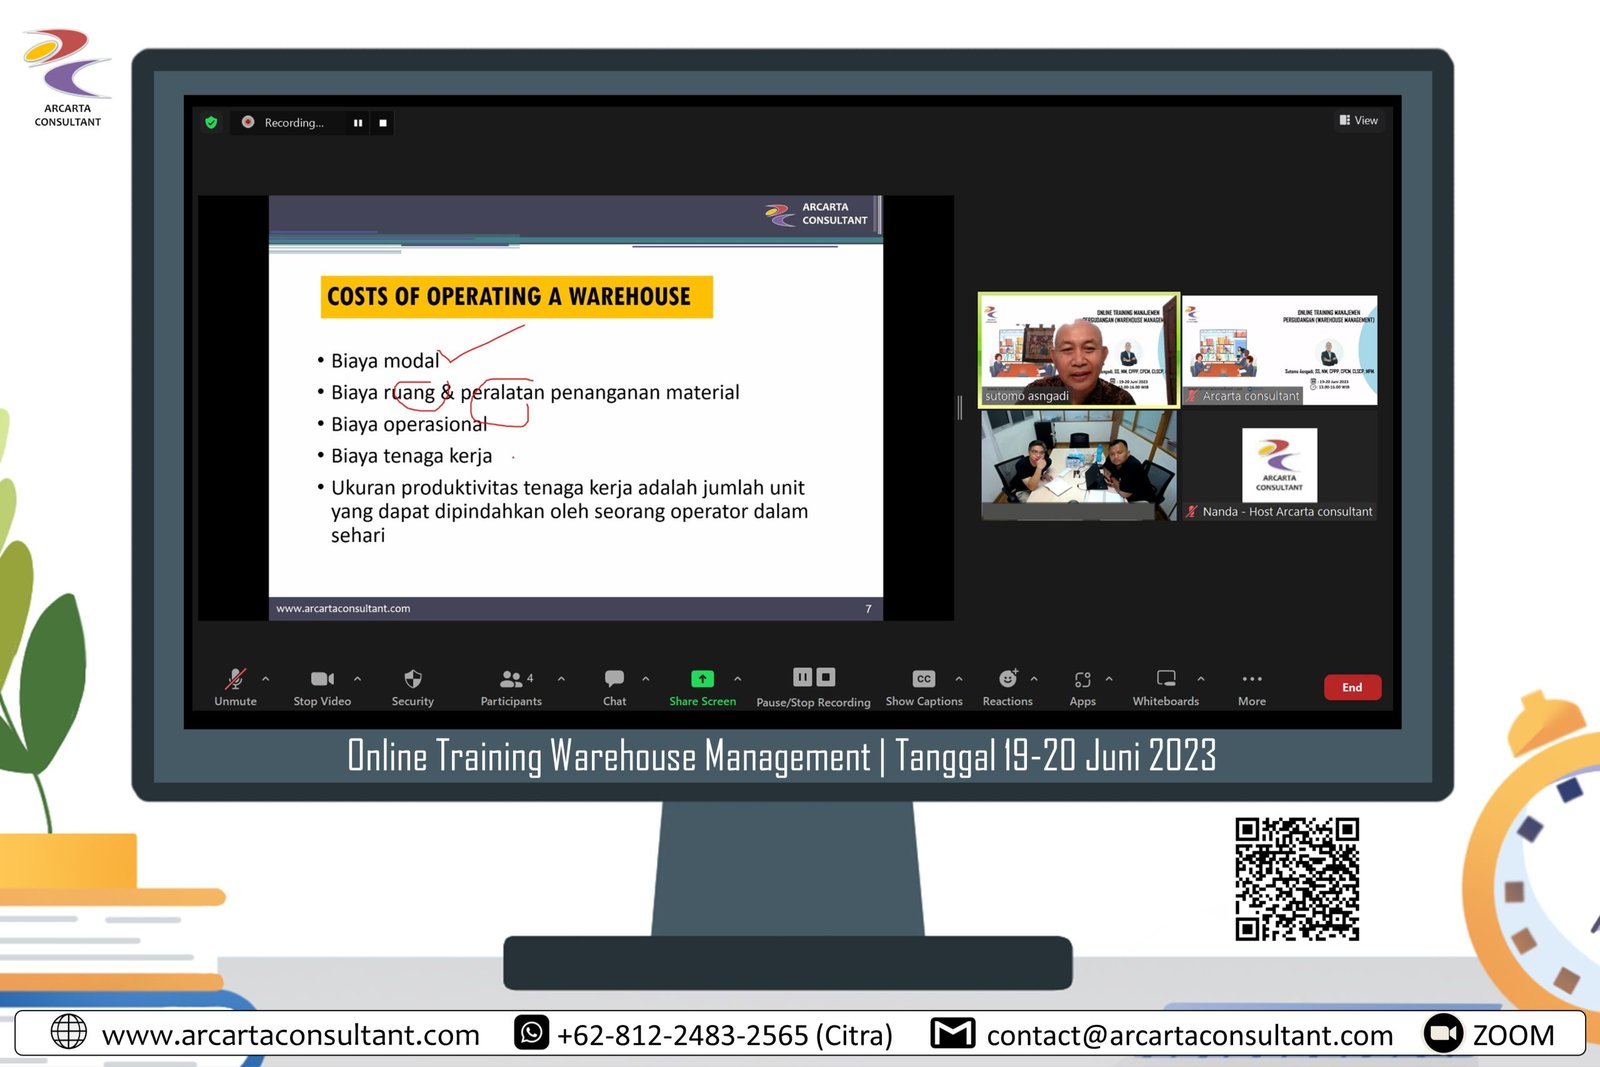1600x1067 pixels.
Task: Pause the recording in the top bar
Action: (x=358, y=123)
